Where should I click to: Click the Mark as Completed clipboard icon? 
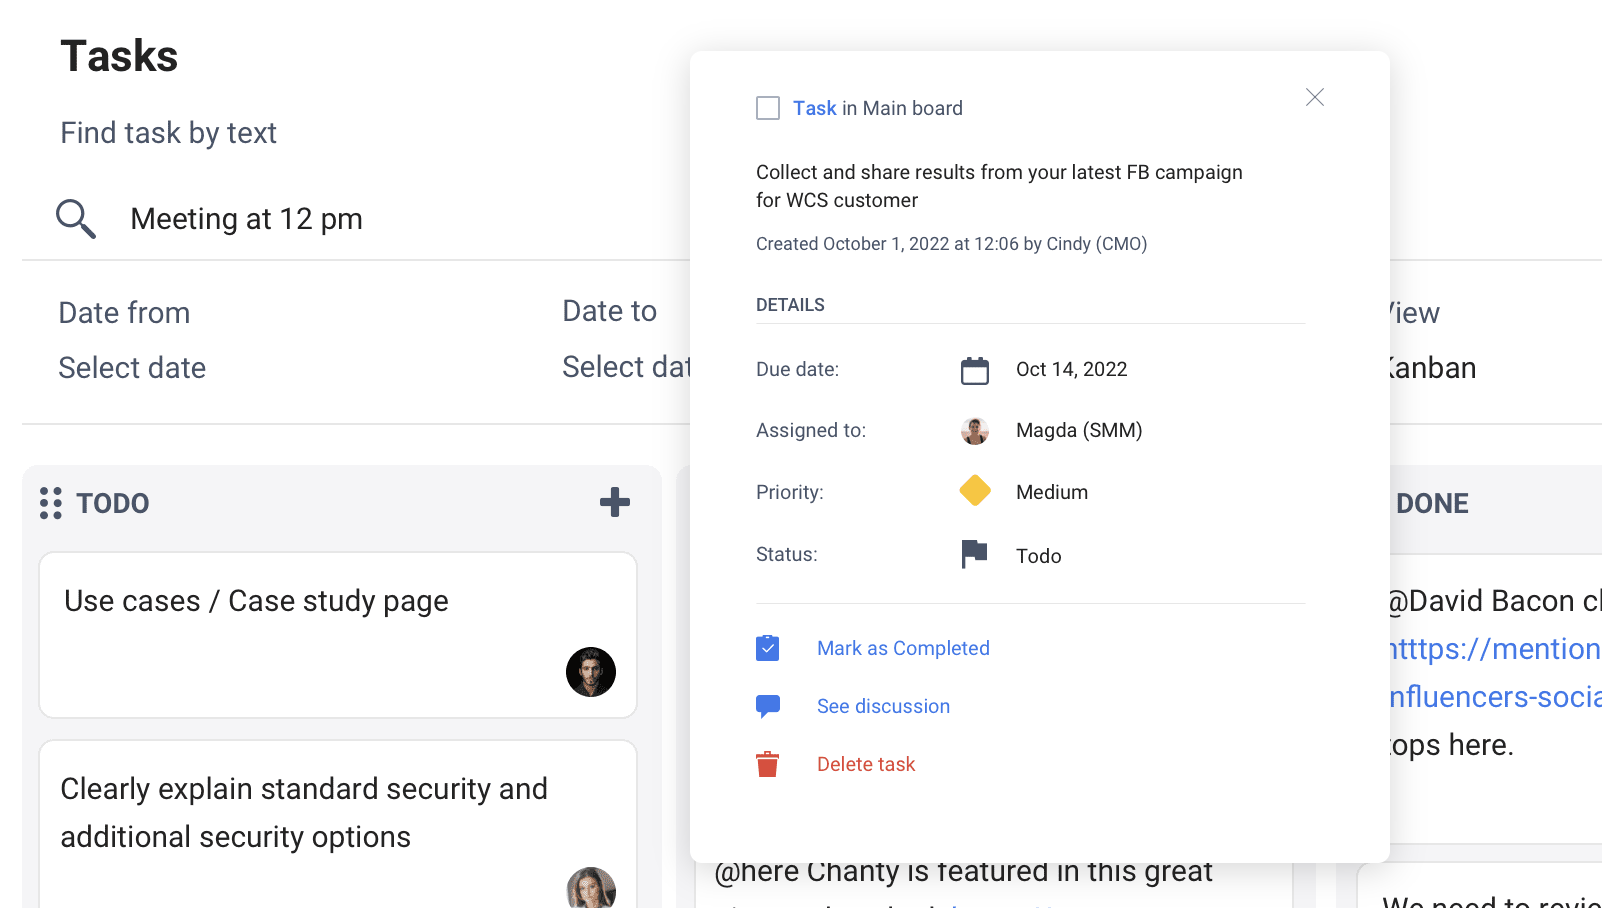(767, 648)
